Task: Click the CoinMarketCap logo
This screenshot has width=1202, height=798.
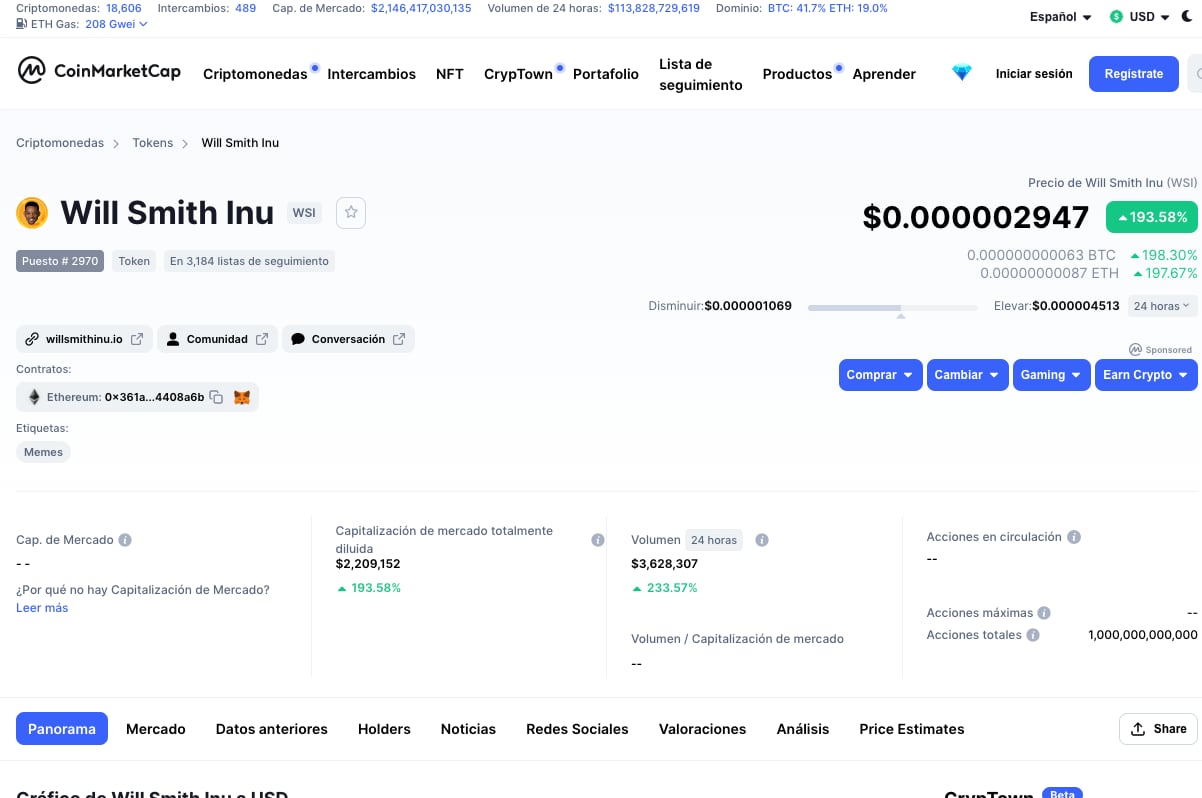Action: (99, 71)
